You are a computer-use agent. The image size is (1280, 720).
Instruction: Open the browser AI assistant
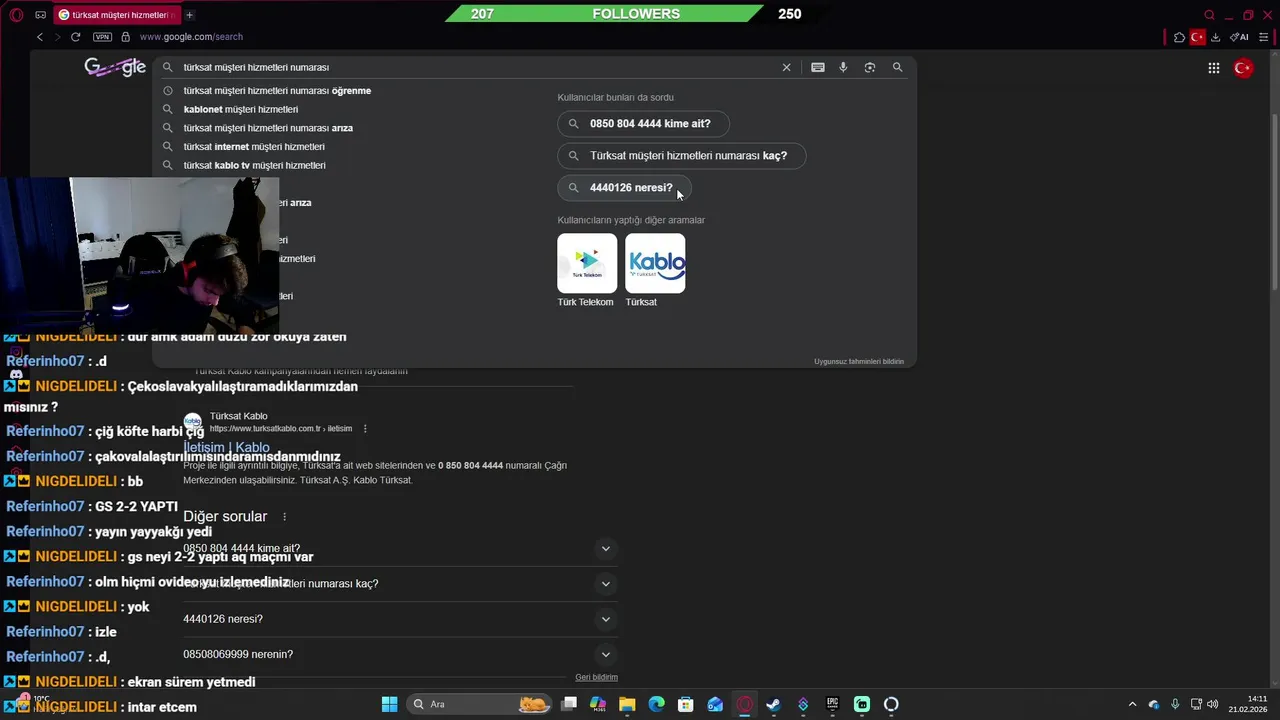(1239, 37)
